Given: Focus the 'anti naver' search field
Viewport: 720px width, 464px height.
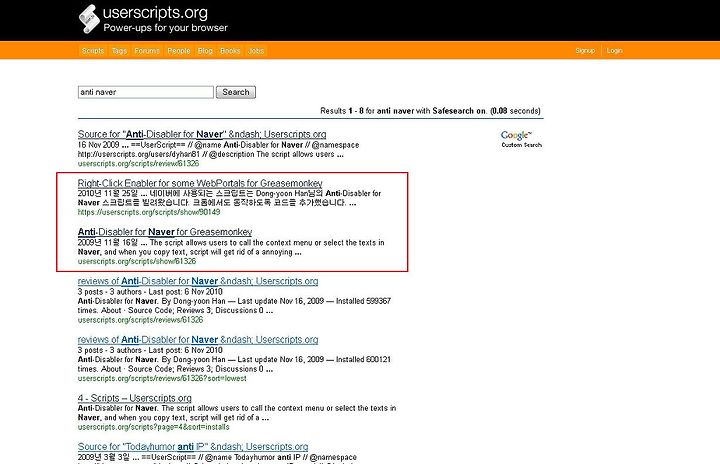Looking at the screenshot, I should [146, 92].
